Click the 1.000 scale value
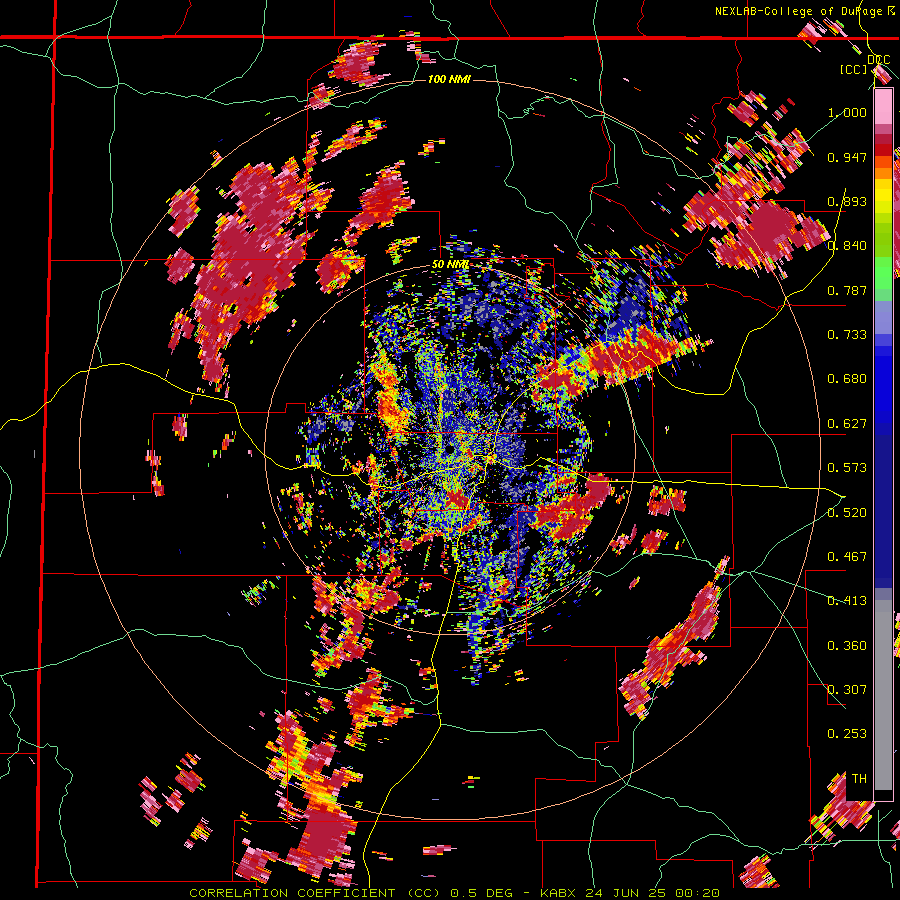900x900 pixels. click(847, 112)
